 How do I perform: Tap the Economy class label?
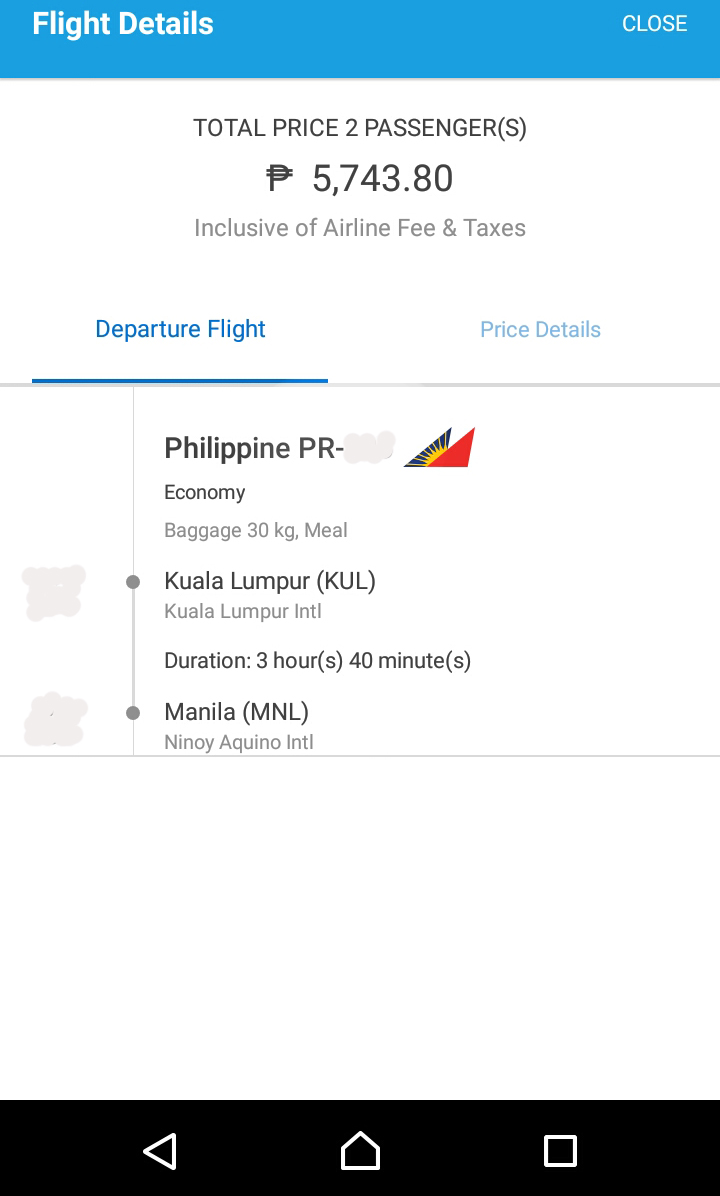tap(205, 492)
